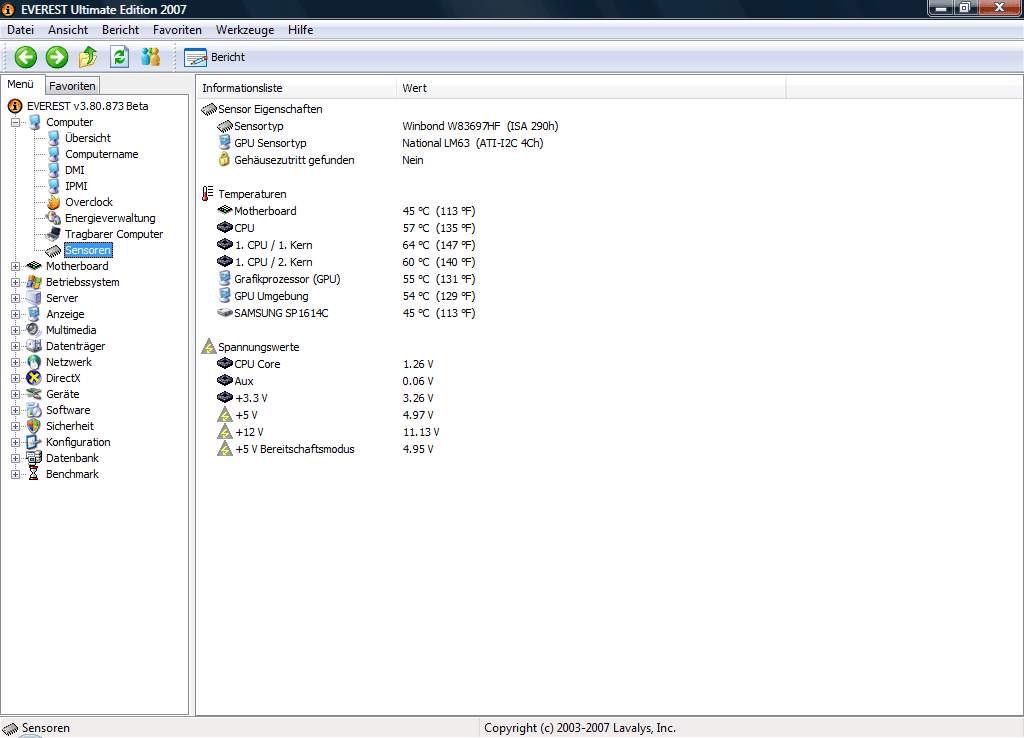Refresh the sensor readings via the refresh icon
The width and height of the screenshot is (1024, 738).
119,57
